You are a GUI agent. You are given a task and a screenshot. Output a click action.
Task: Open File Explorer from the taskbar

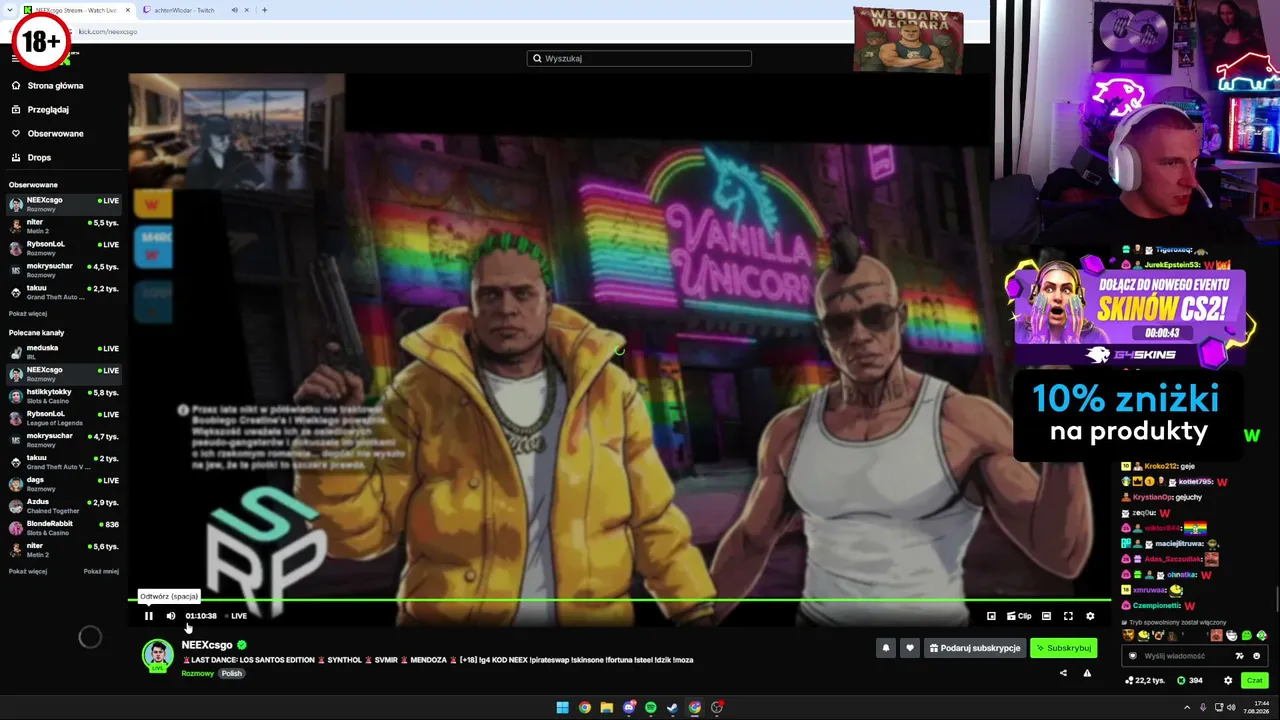click(x=607, y=708)
